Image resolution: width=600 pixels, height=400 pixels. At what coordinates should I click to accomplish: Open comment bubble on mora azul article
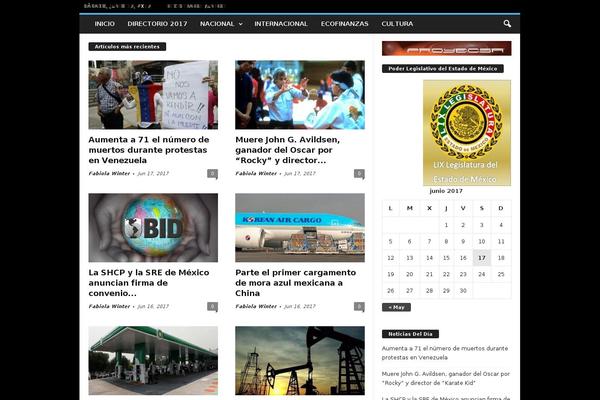point(359,307)
